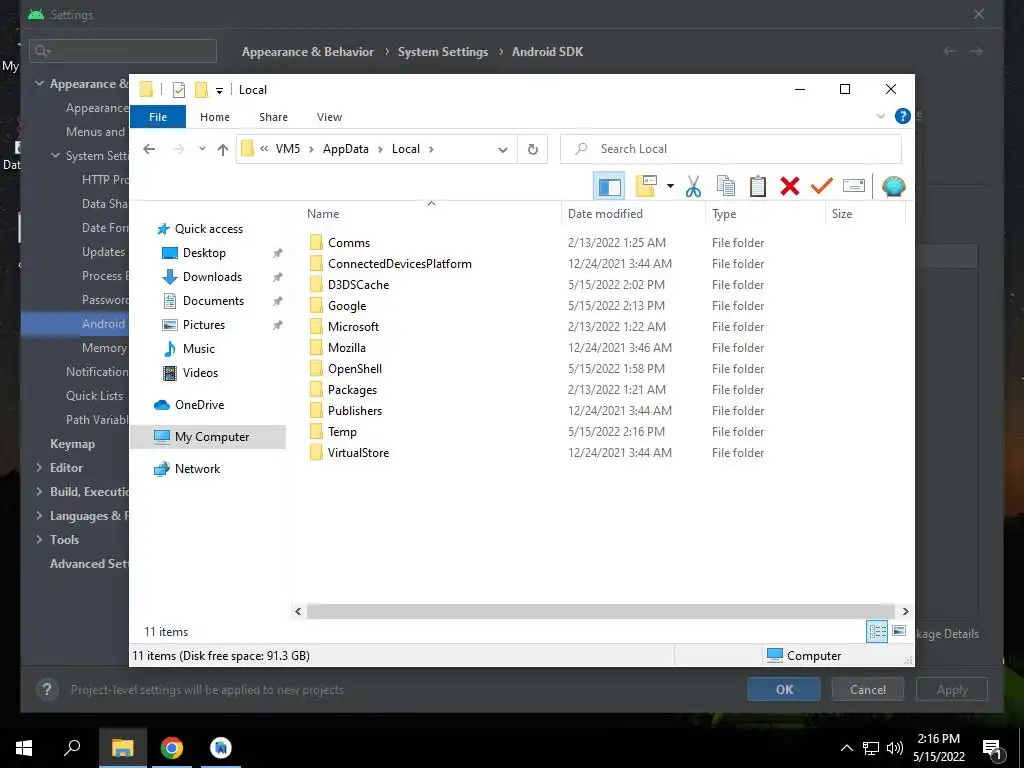Open the File tab

pos(158,117)
